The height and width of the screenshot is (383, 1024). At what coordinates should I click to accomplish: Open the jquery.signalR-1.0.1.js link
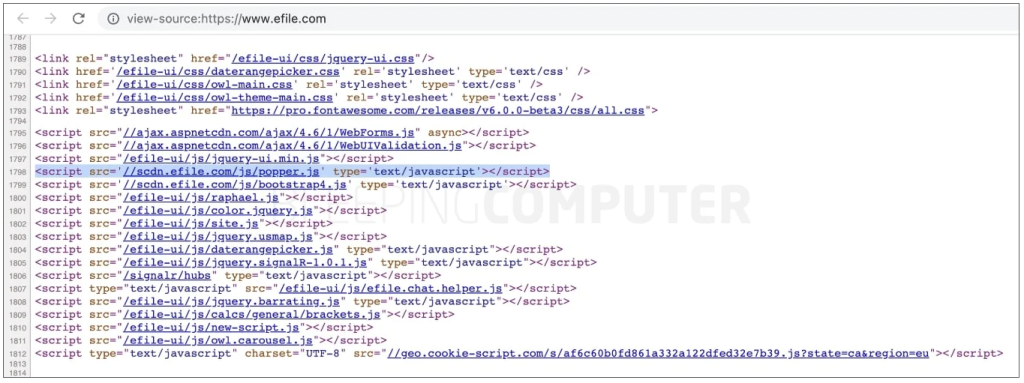coord(246,263)
